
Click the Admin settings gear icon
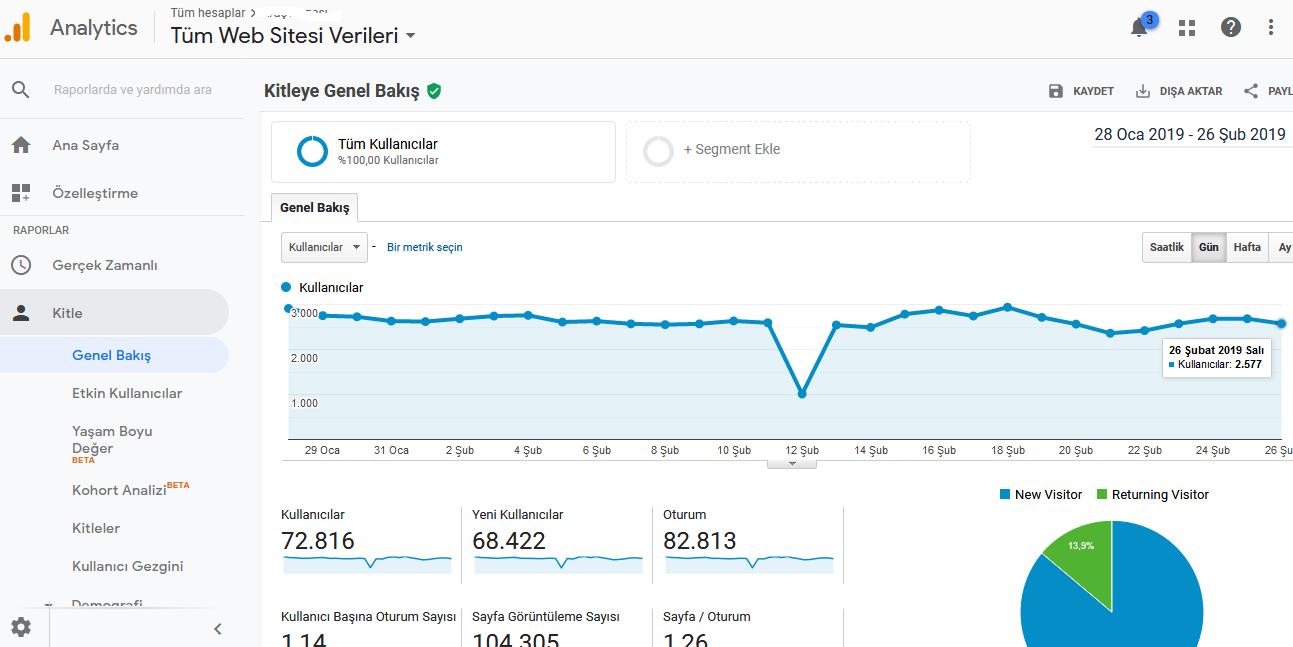click(x=21, y=628)
